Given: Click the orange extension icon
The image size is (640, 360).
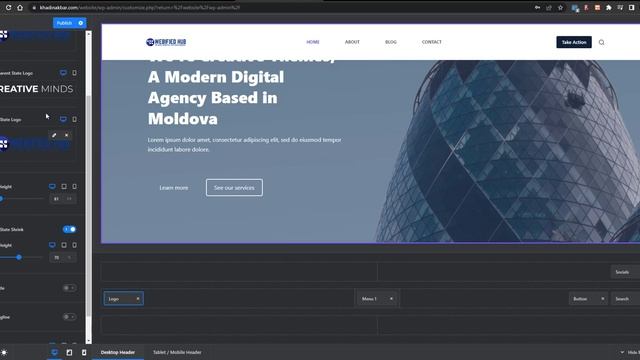Looking at the screenshot, I should (x=597, y=7).
